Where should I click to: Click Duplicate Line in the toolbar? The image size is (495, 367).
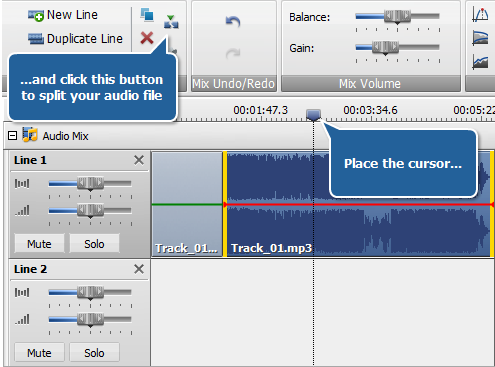(75, 39)
